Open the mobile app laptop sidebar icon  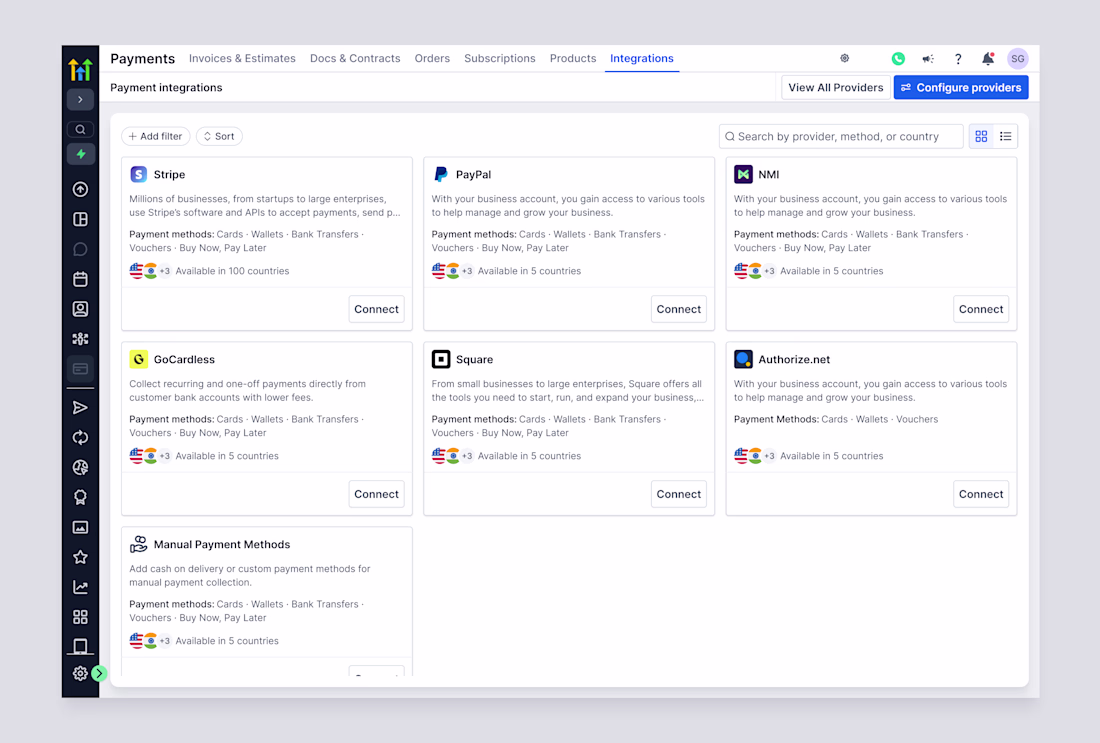click(80, 646)
